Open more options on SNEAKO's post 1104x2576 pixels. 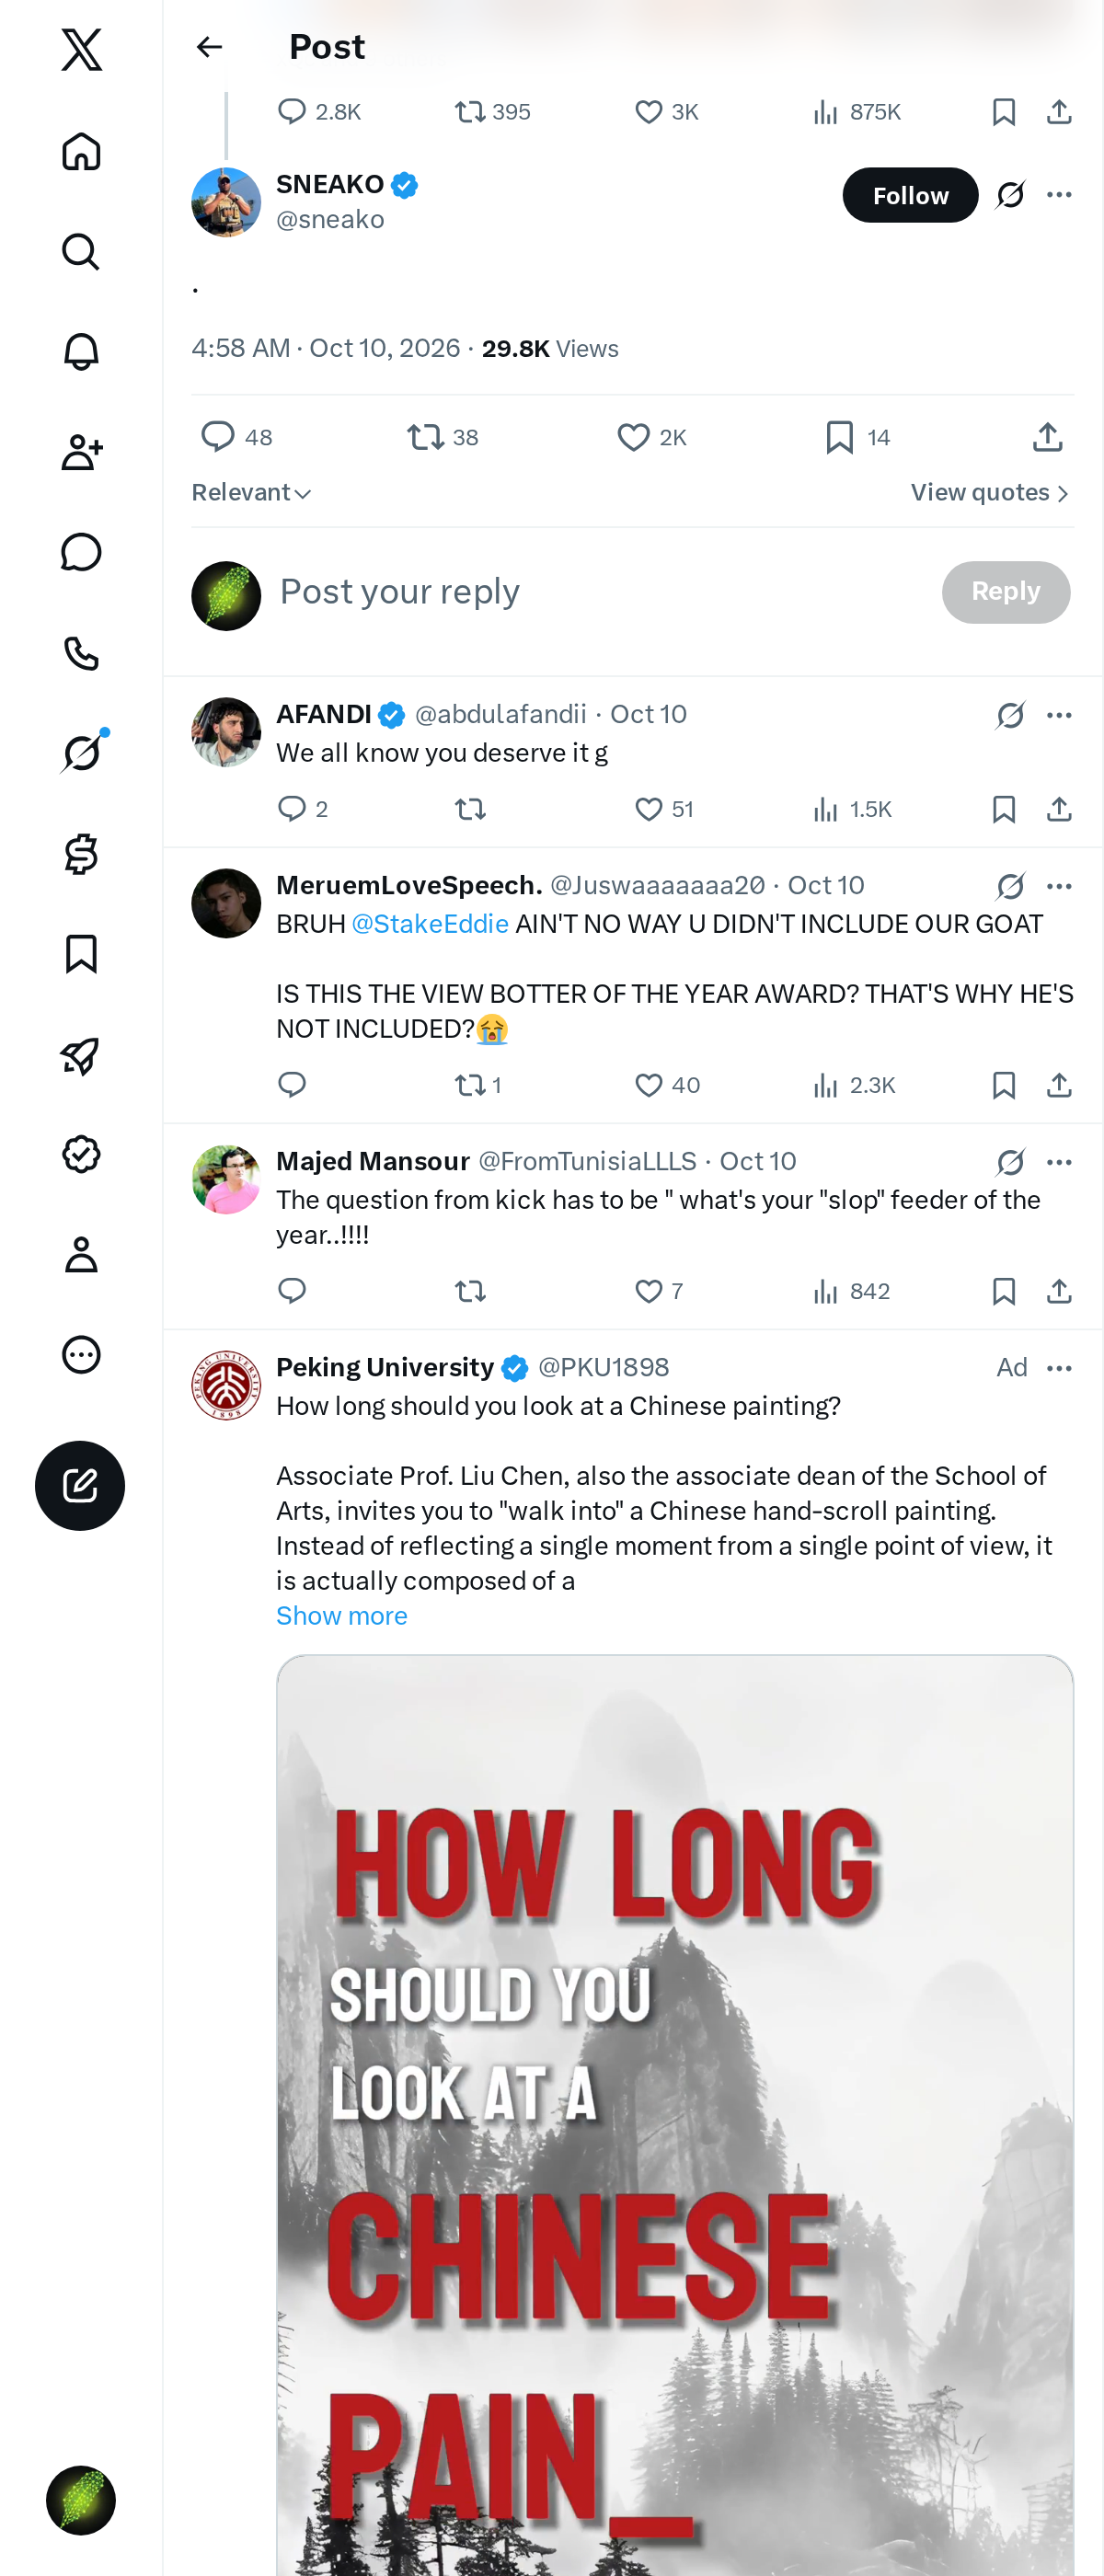click(x=1059, y=195)
